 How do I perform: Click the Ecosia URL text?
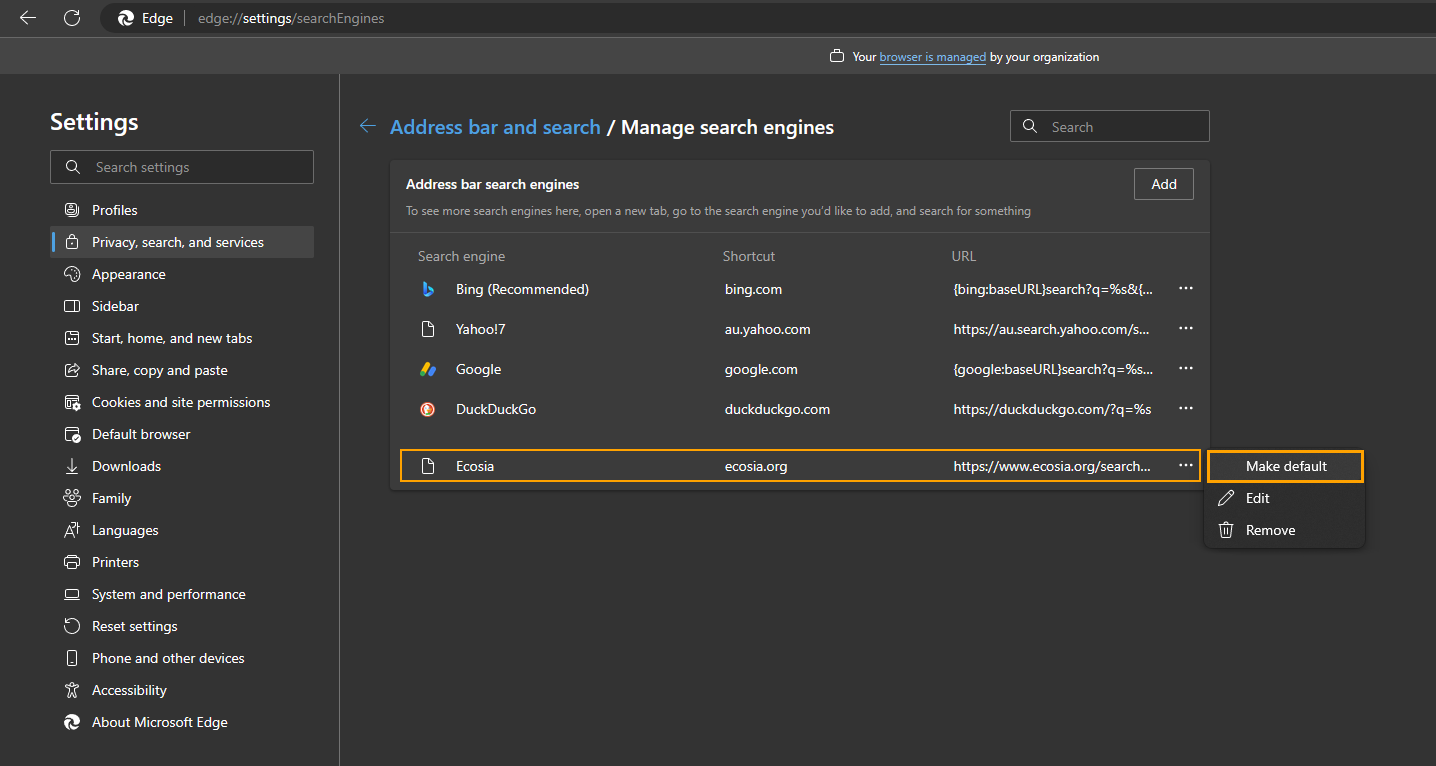click(x=1052, y=466)
